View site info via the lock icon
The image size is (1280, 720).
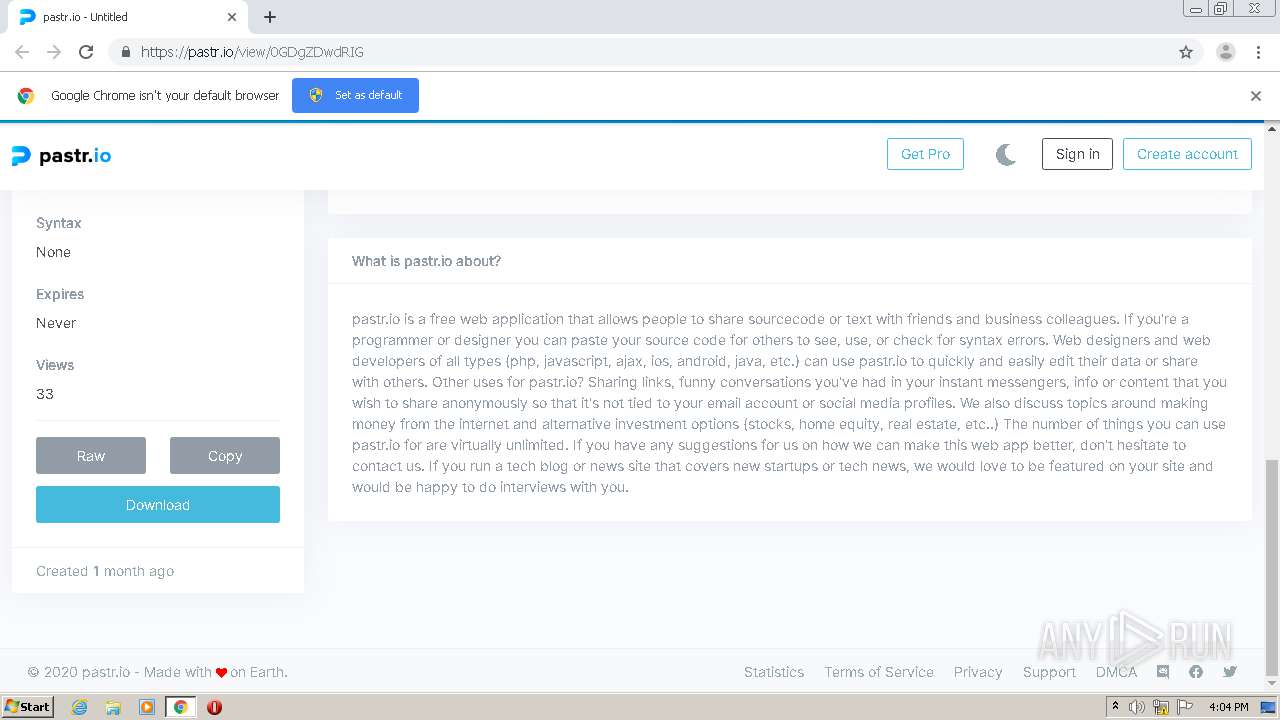coord(125,52)
